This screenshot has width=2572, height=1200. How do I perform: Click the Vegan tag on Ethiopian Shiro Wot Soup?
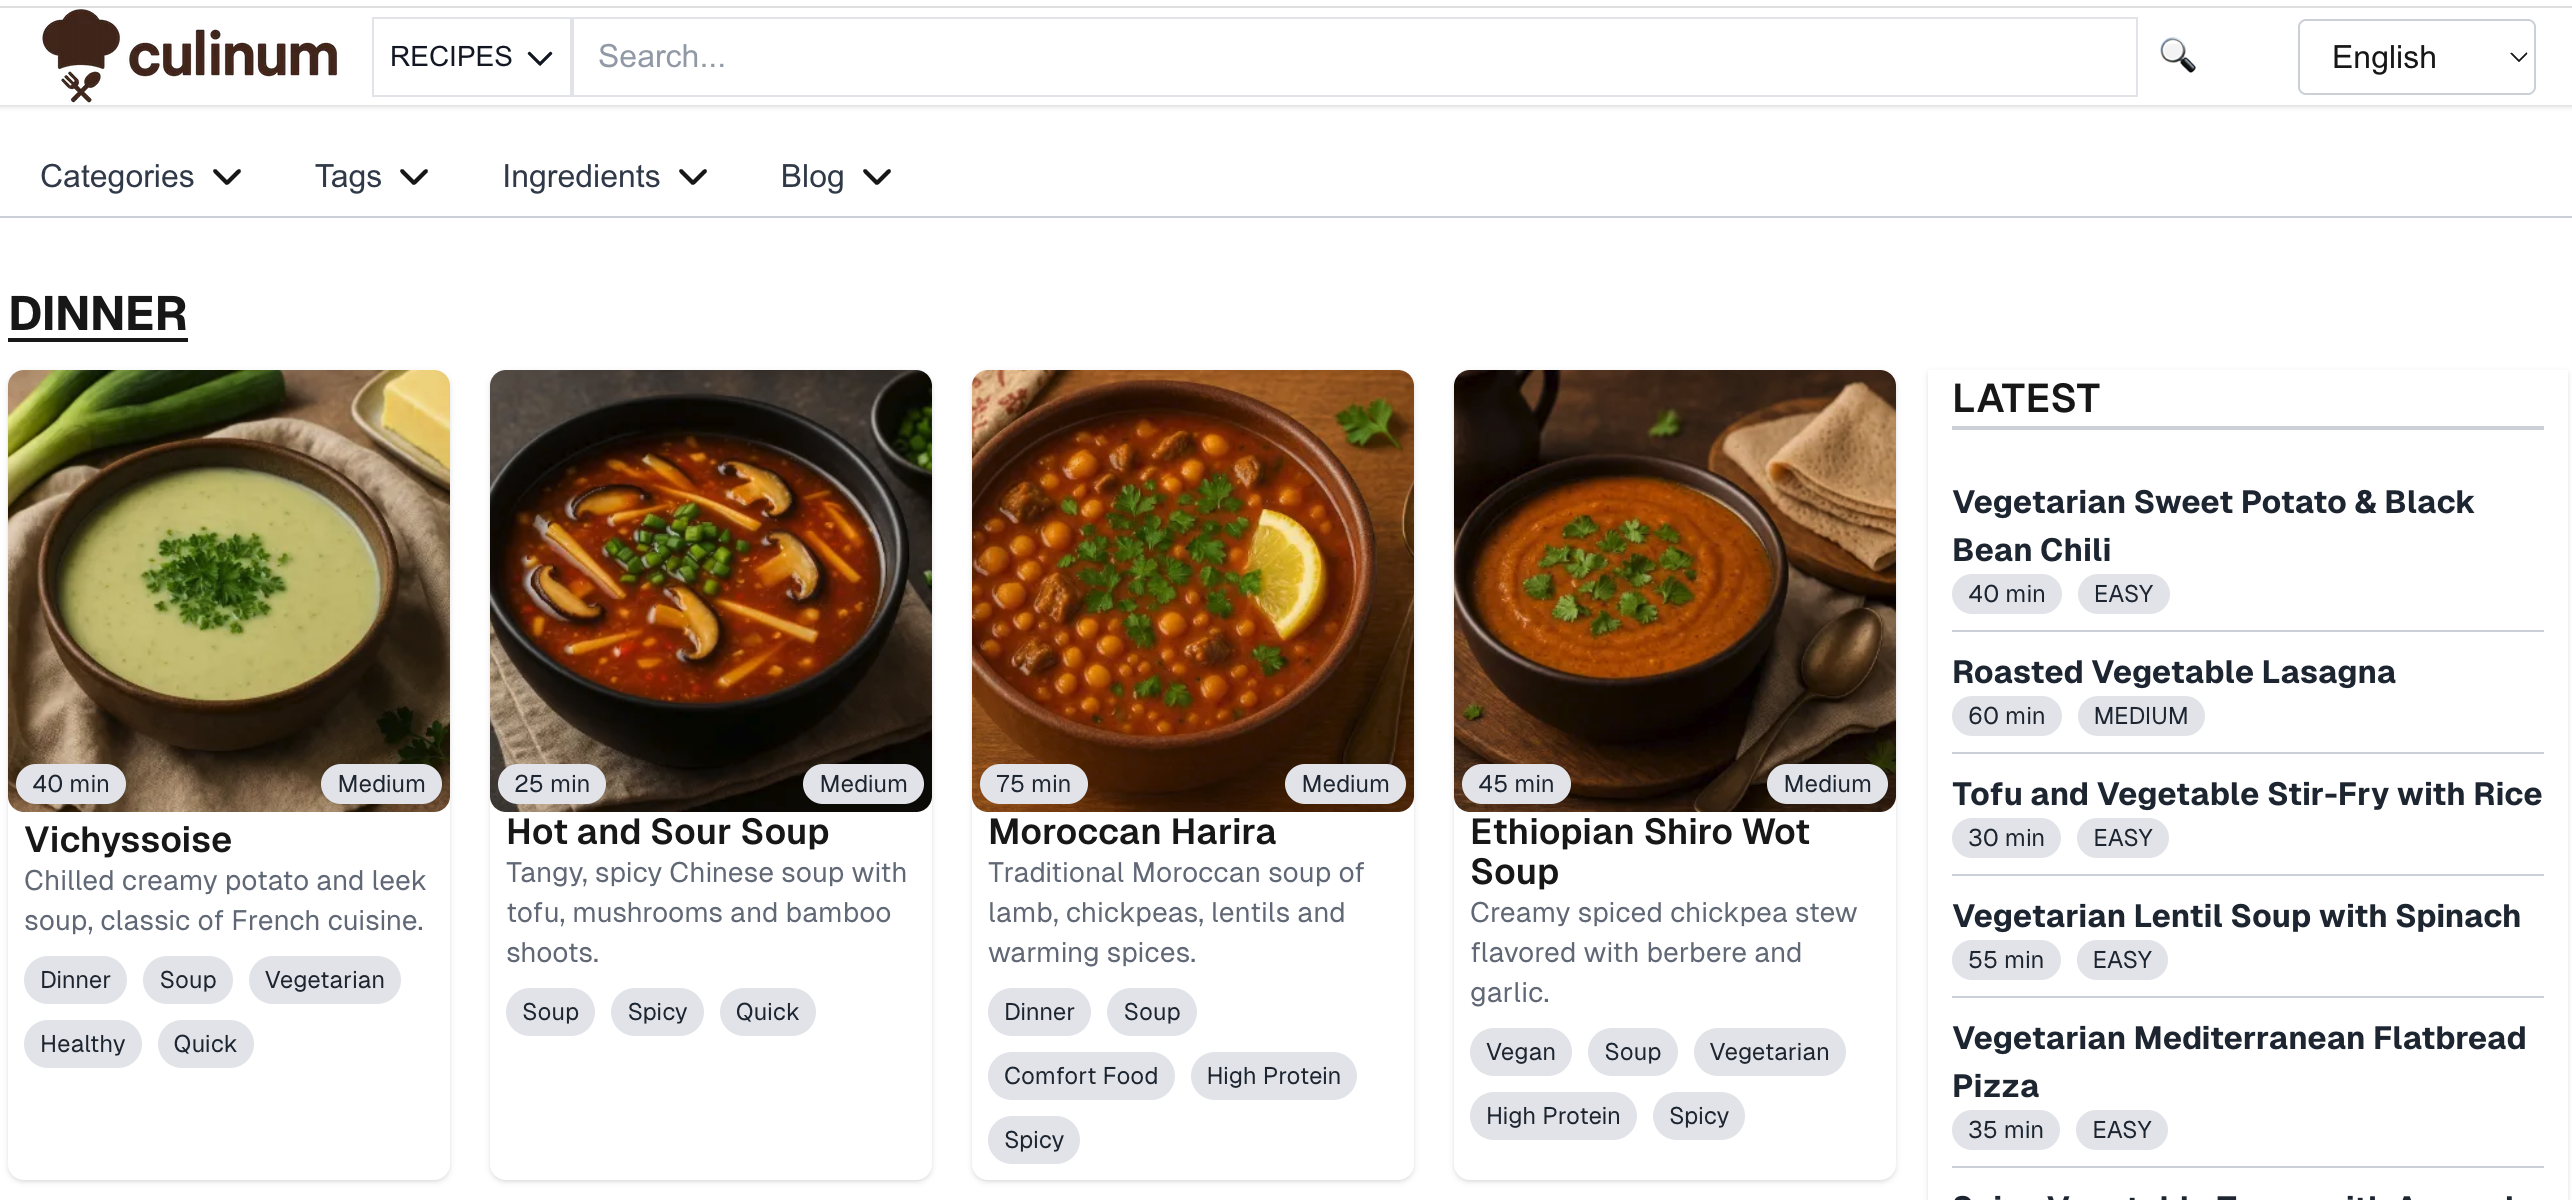point(1520,1051)
